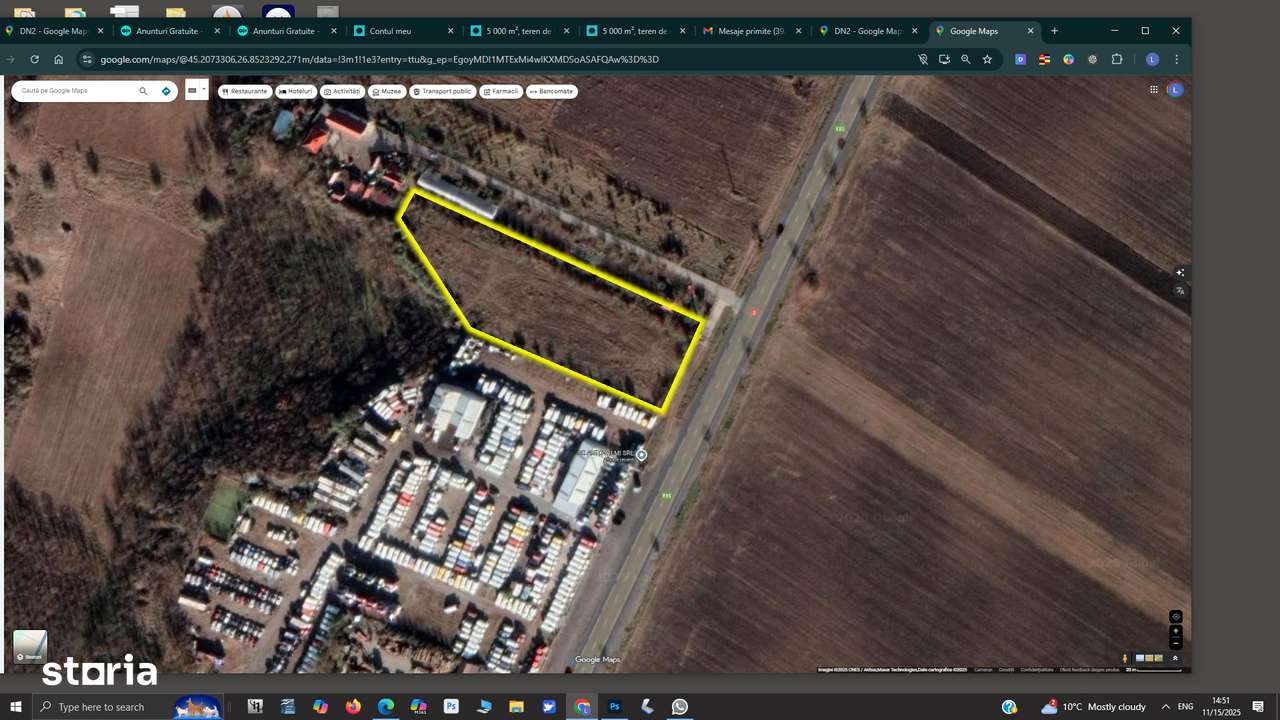The width and height of the screenshot is (1280, 720).
Task: Filter map by Muzee
Action: click(x=386, y=91)
